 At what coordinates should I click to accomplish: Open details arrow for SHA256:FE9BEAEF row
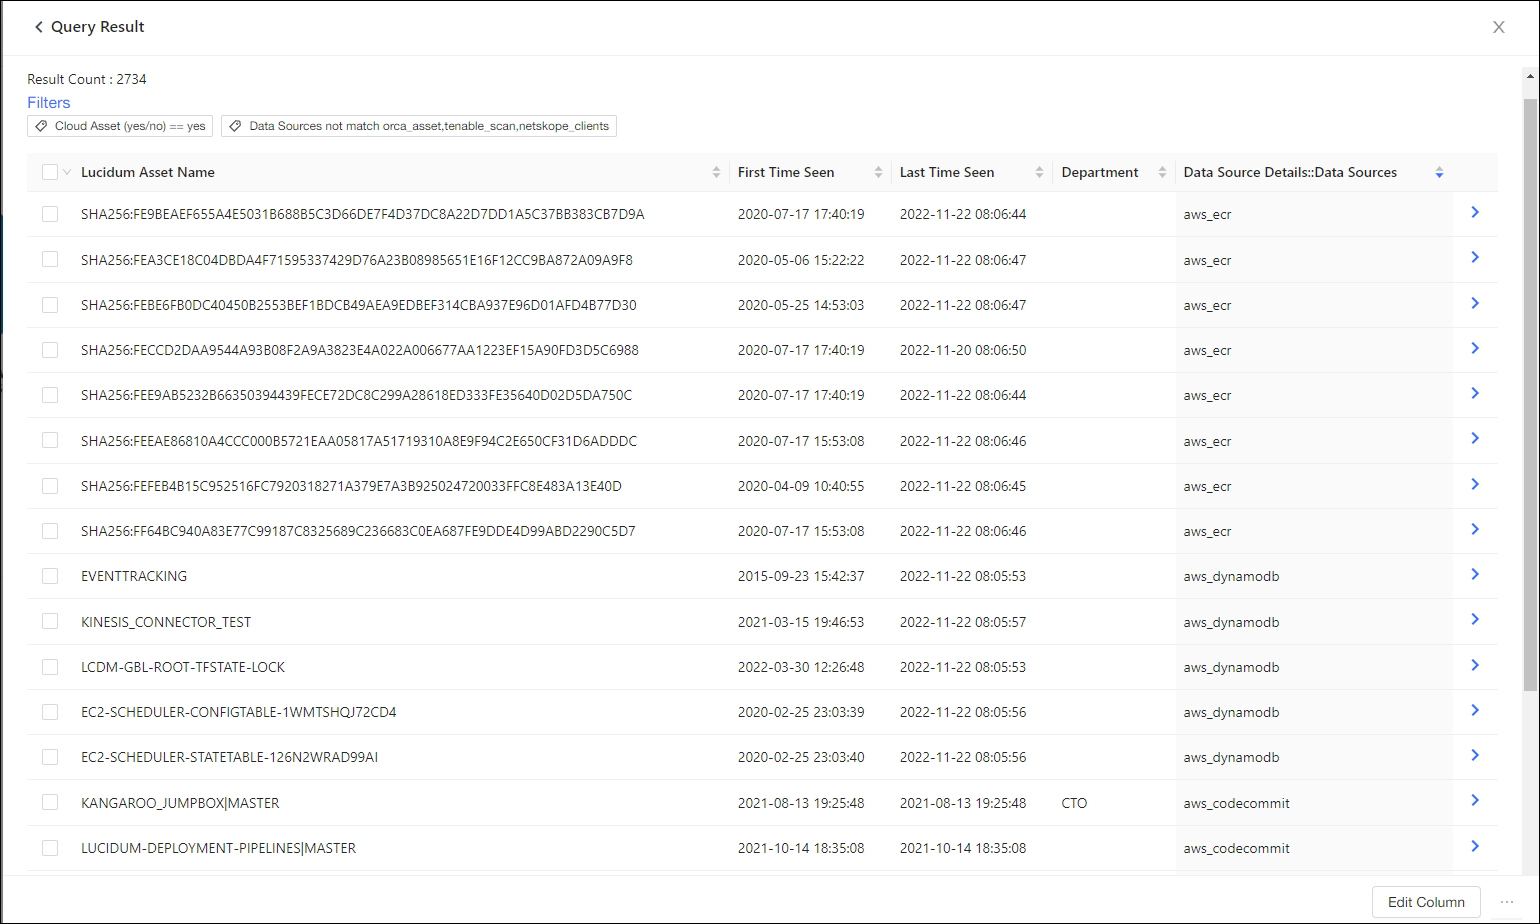point(1475,212)
